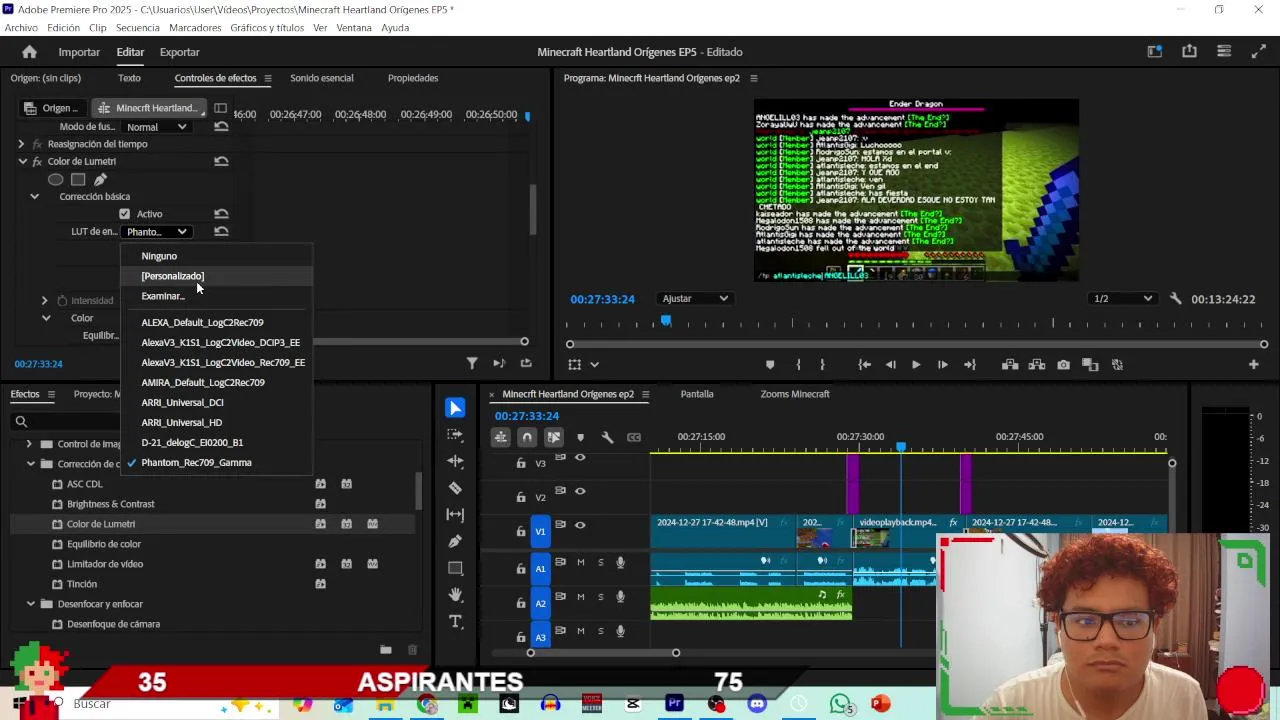Select the Rectangle shape tool
Viewport: 1280px width, 720px height.
(x=455, y=568)
